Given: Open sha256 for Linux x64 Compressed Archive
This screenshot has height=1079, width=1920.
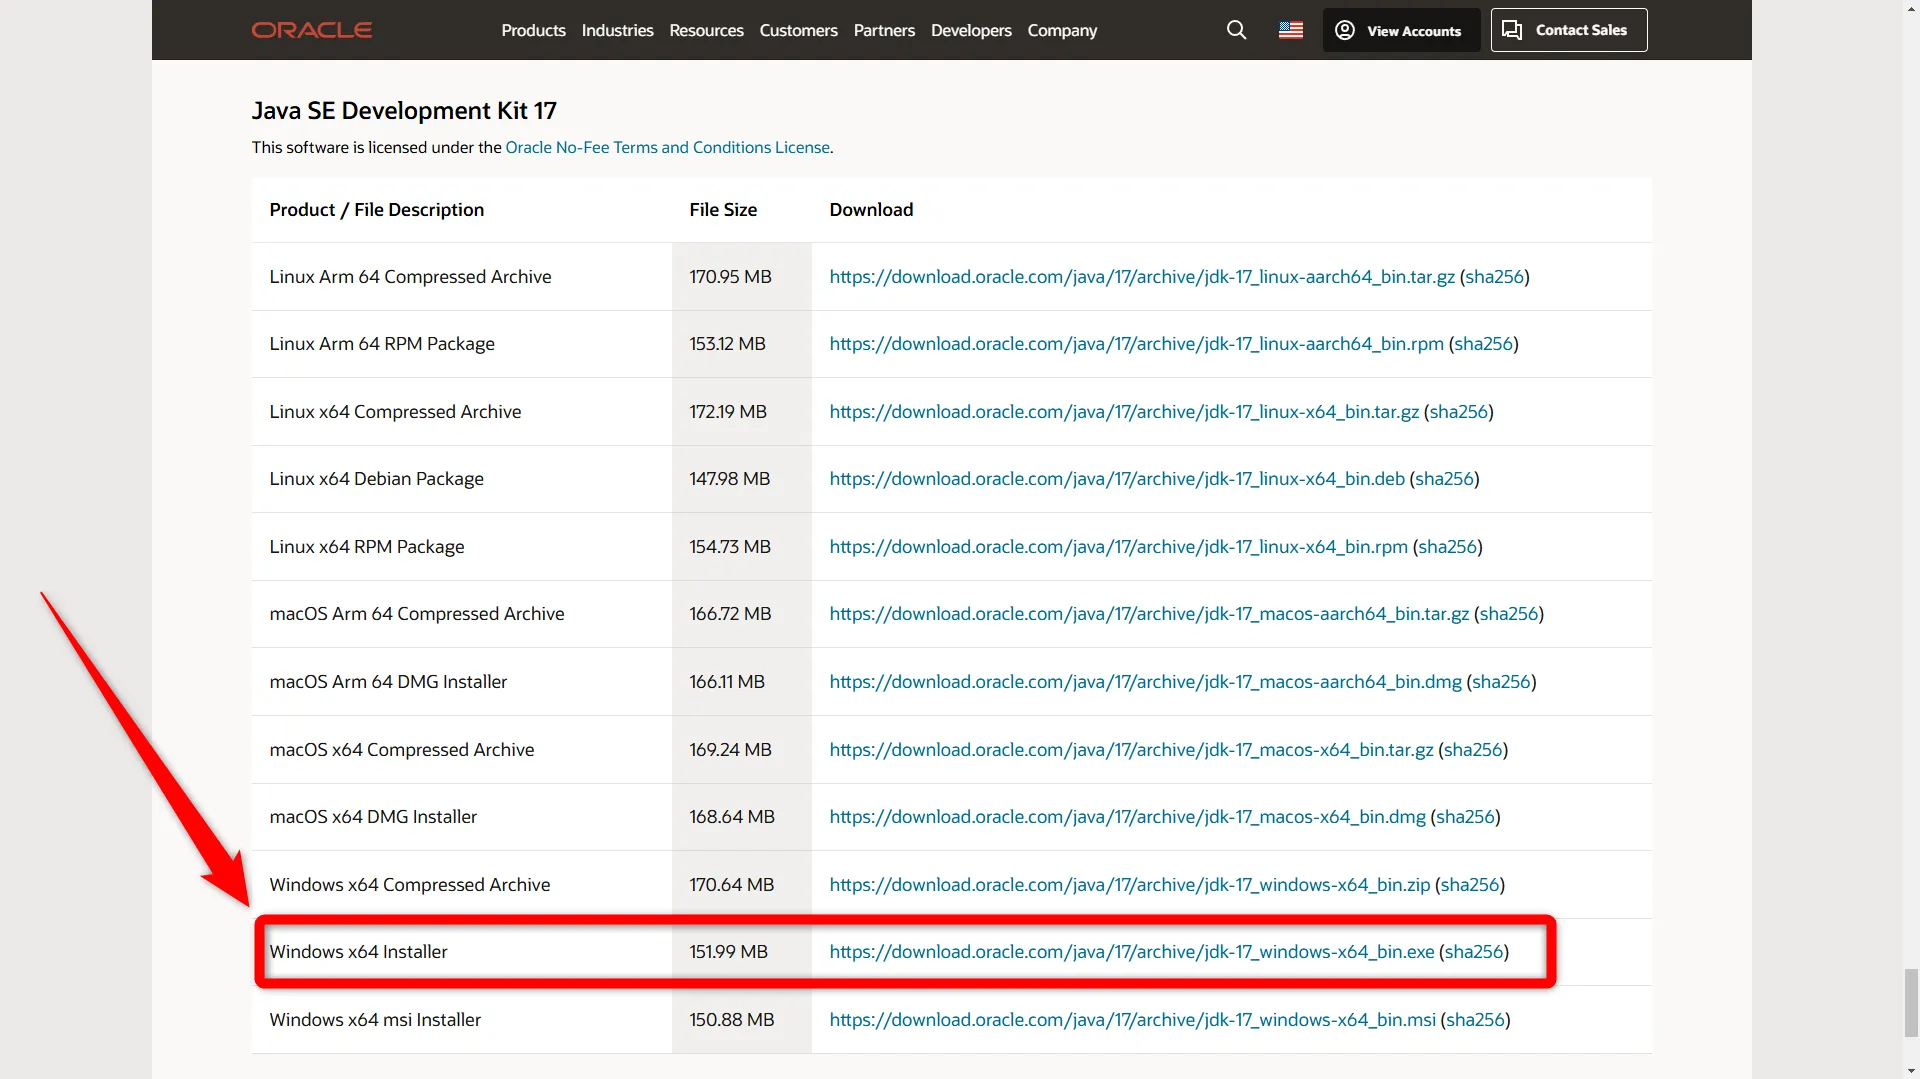Looking at the screenshot, I should point(1458,412).
